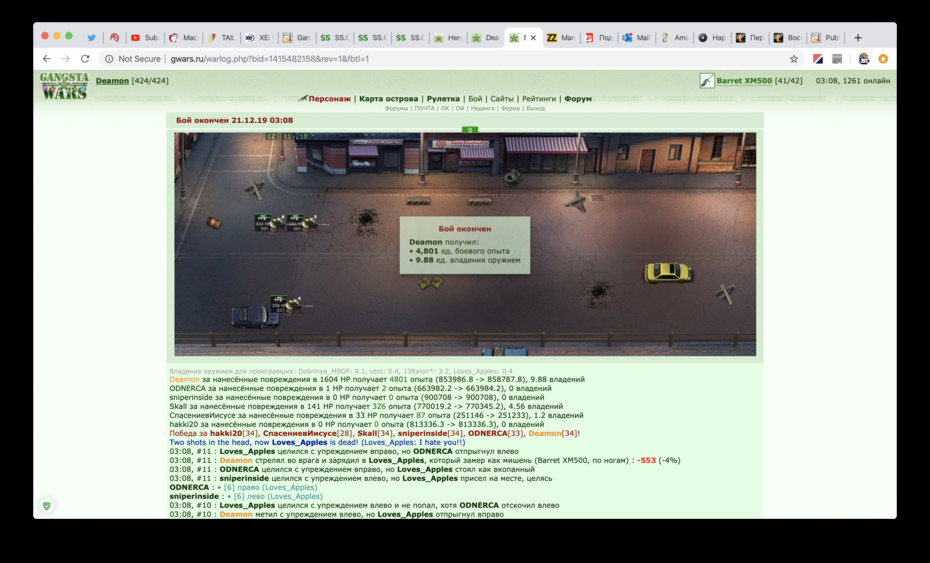The image size is (930, 563).
Task: Bookmark this page with the star
Action: (x=794, y=59)
